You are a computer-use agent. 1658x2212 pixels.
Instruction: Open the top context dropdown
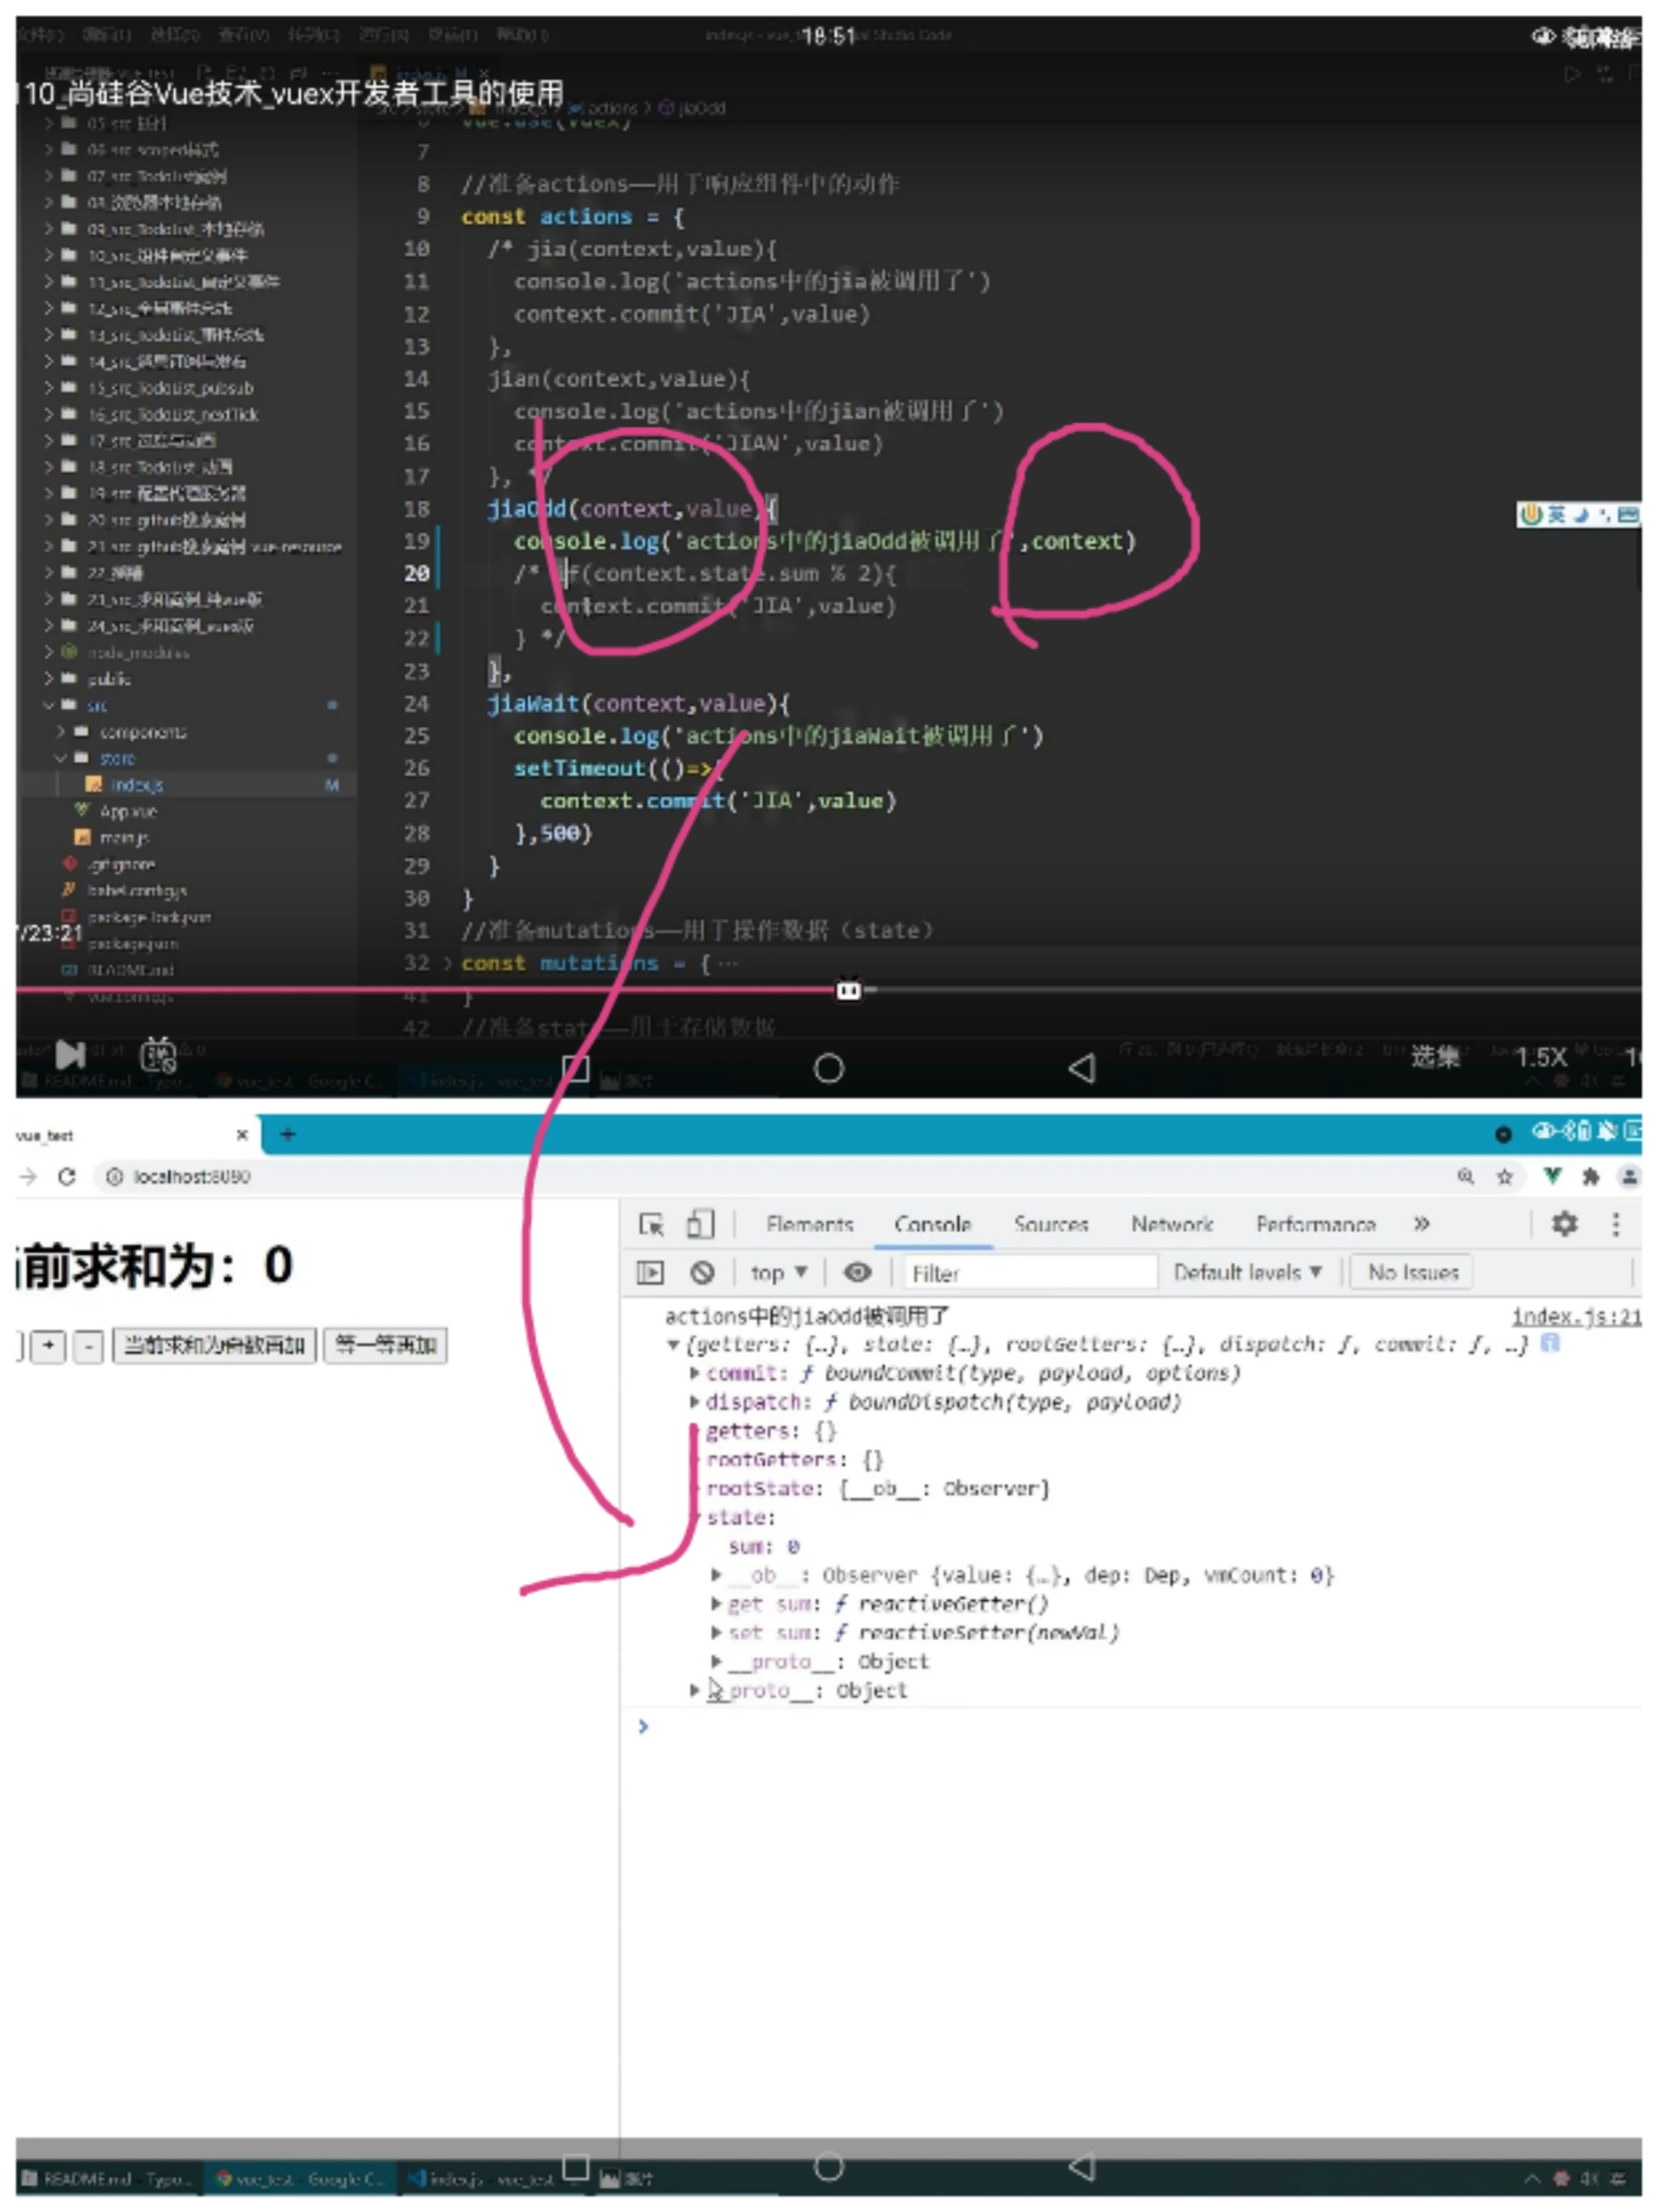point(778,1272)
